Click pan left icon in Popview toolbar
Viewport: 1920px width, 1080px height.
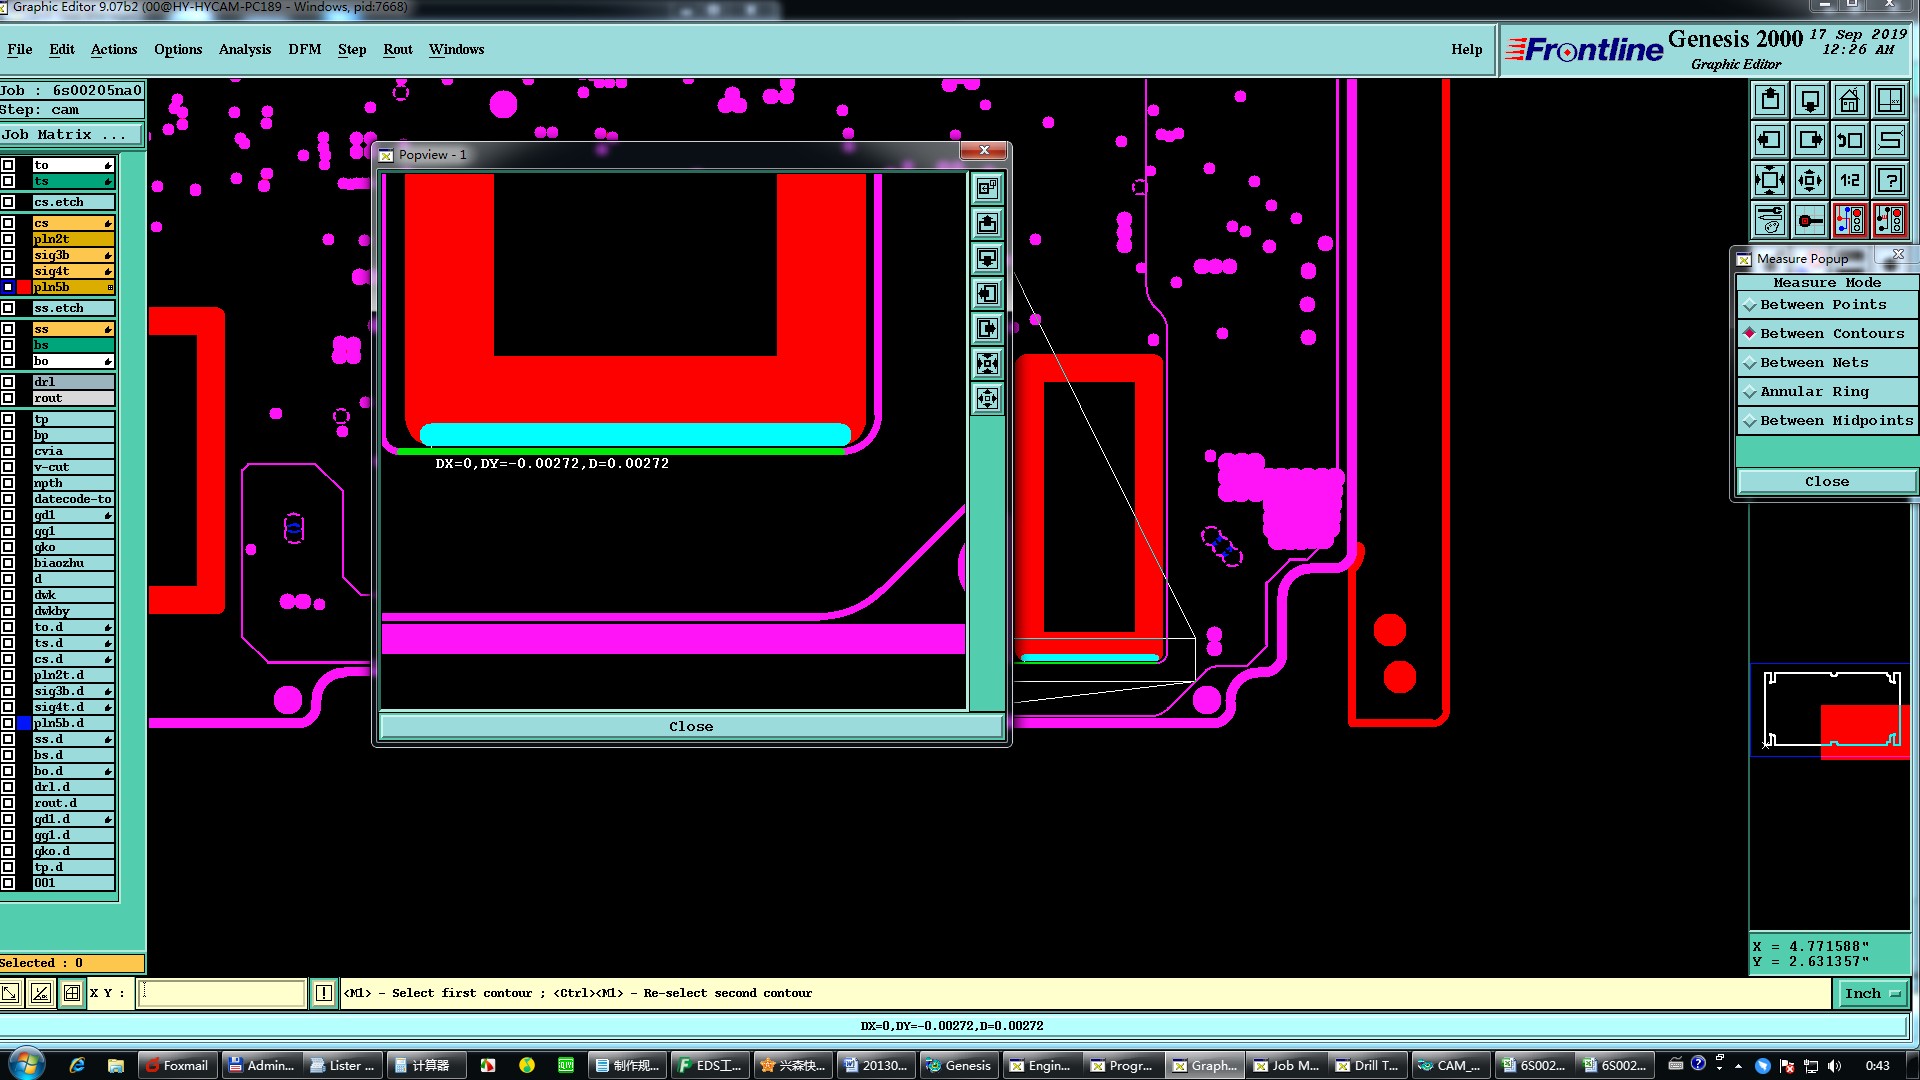tap(987, 293)
